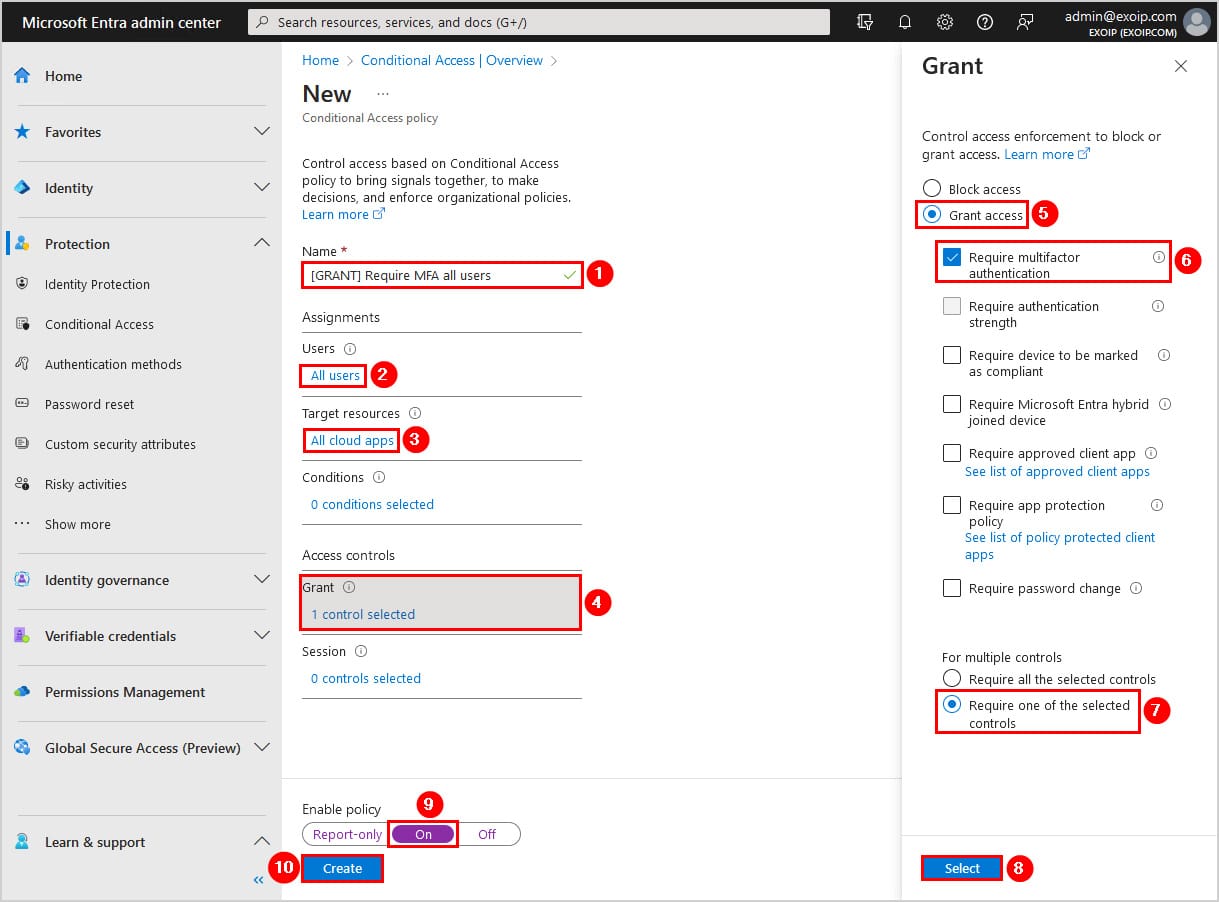Set Enable policy to Report-only
This screenshot has width=1219, height=902.
[347, 834]
